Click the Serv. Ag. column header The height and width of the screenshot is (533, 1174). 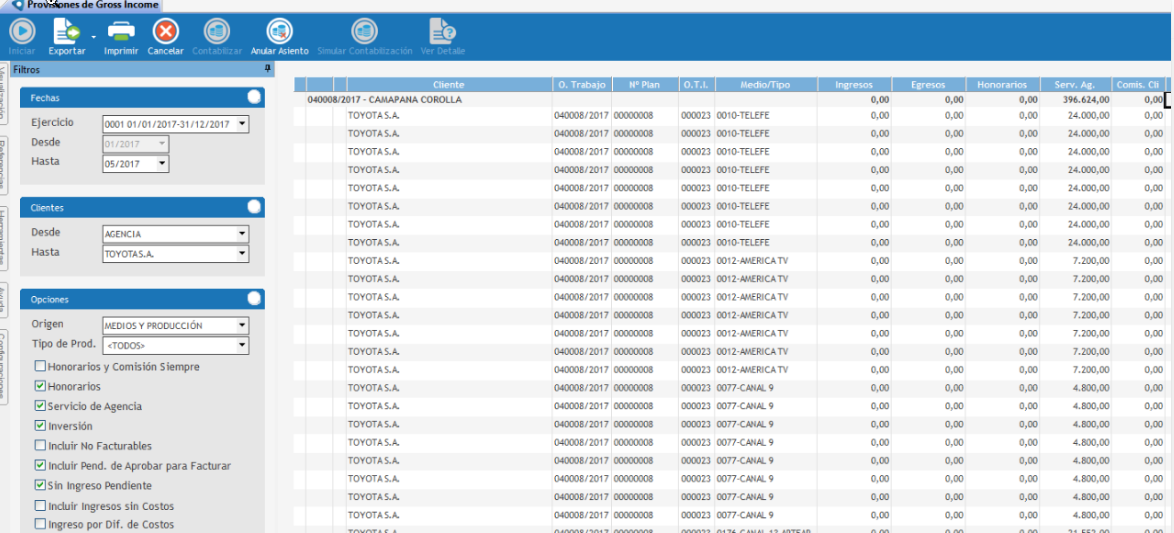pos(1075,85)
